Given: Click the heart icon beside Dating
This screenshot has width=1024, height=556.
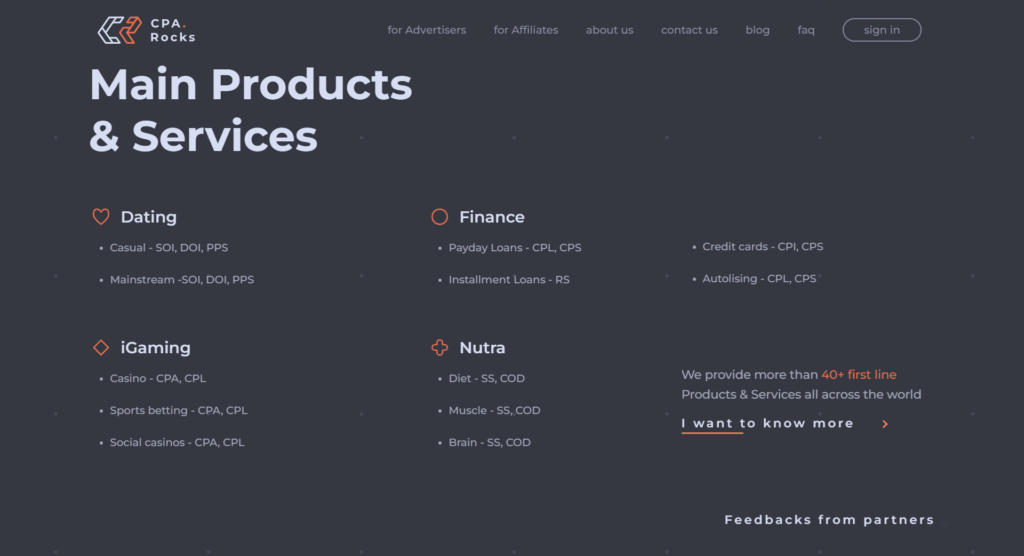Looking at the screenshot, I should [x=101, y=216].
